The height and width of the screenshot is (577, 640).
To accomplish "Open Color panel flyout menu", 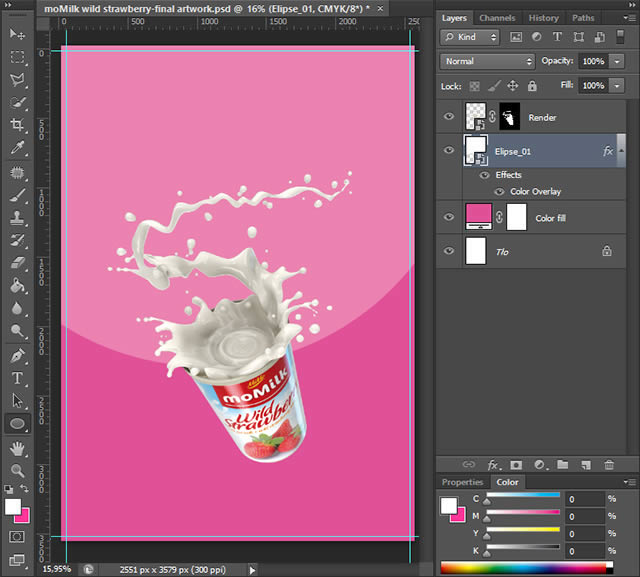I will (629, 482).
